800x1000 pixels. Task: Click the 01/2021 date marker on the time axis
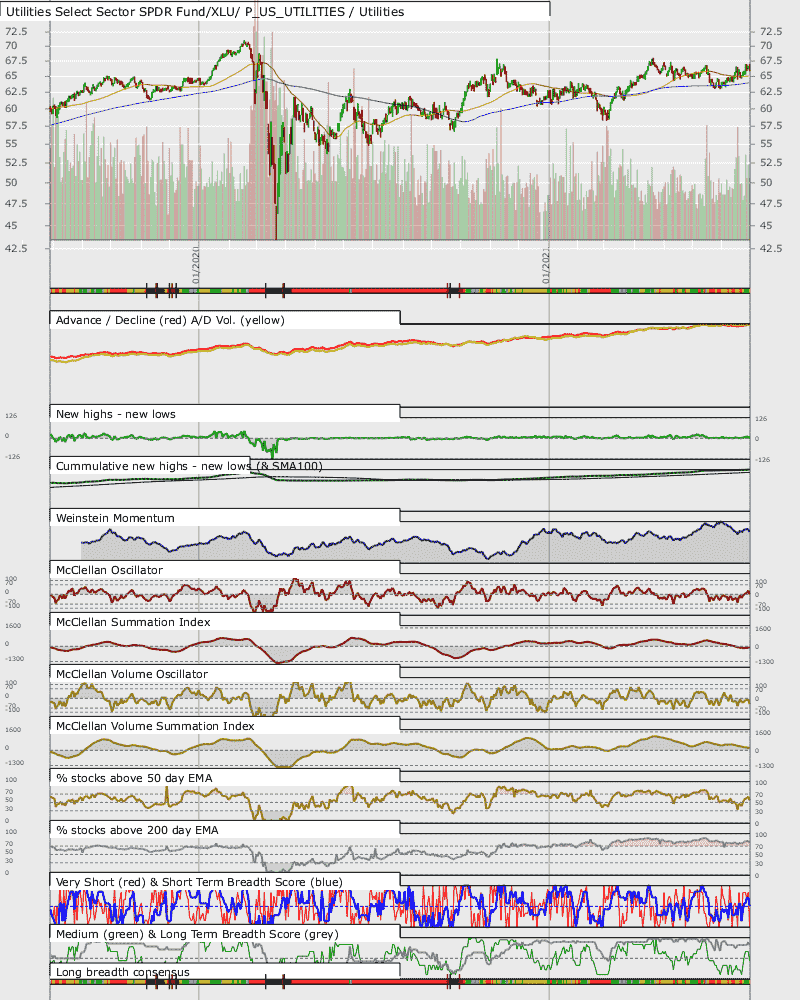[545, 265]
